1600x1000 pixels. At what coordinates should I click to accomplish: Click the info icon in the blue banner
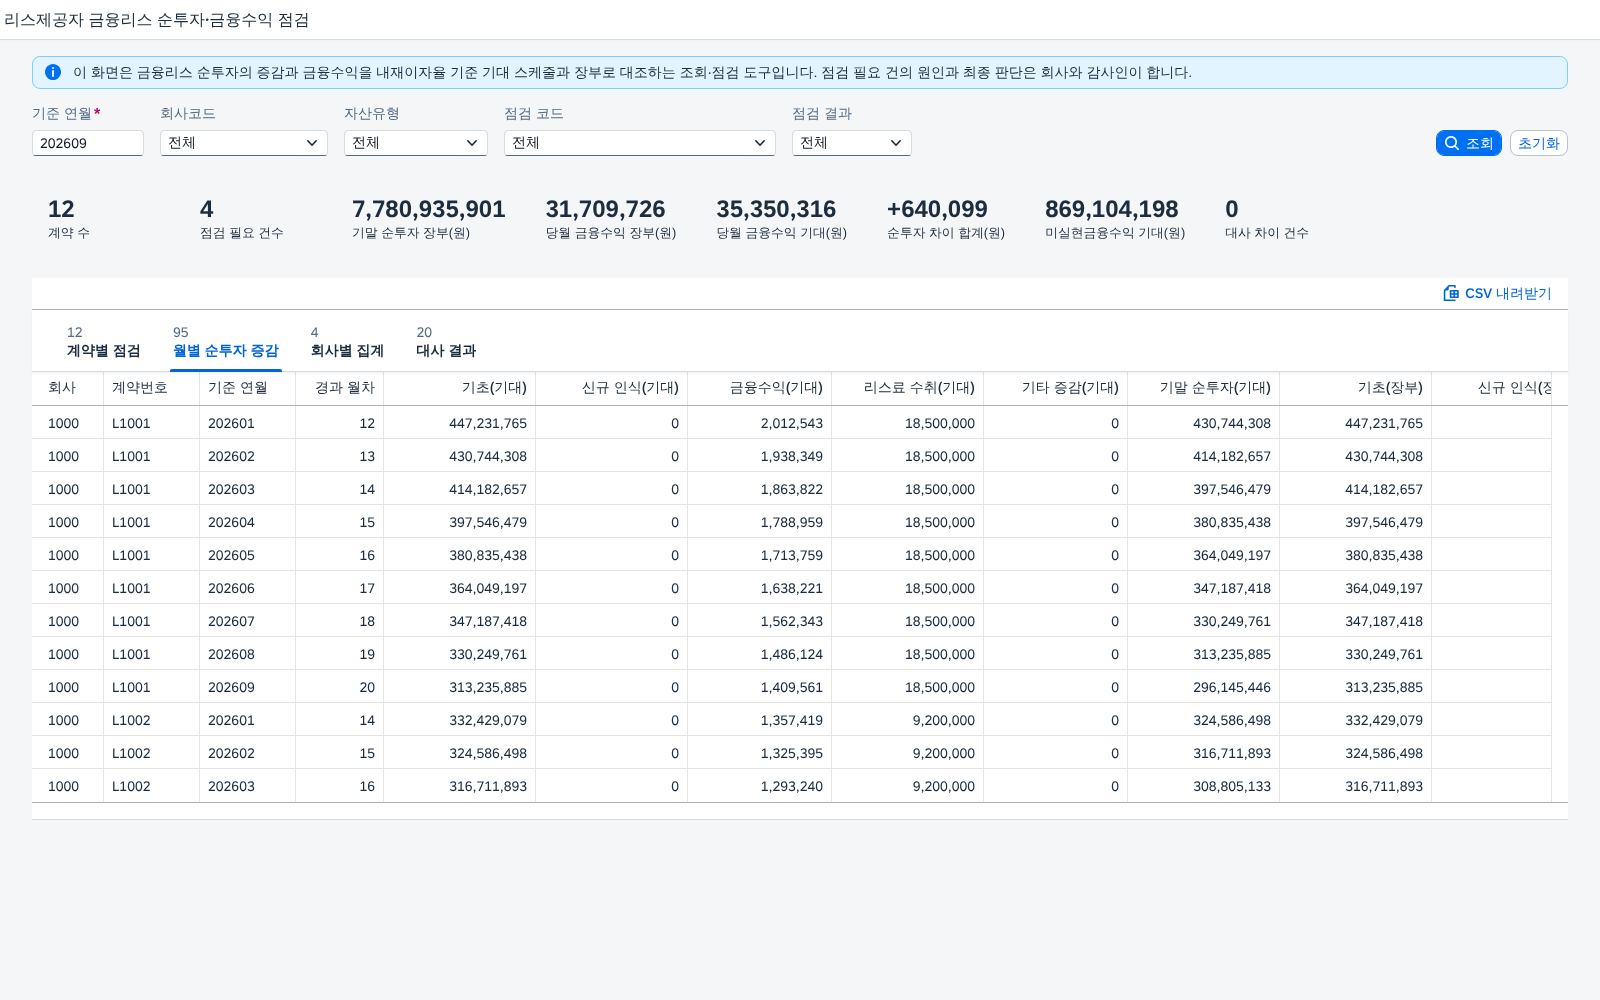pyautogui.click(x=53, y=72)
